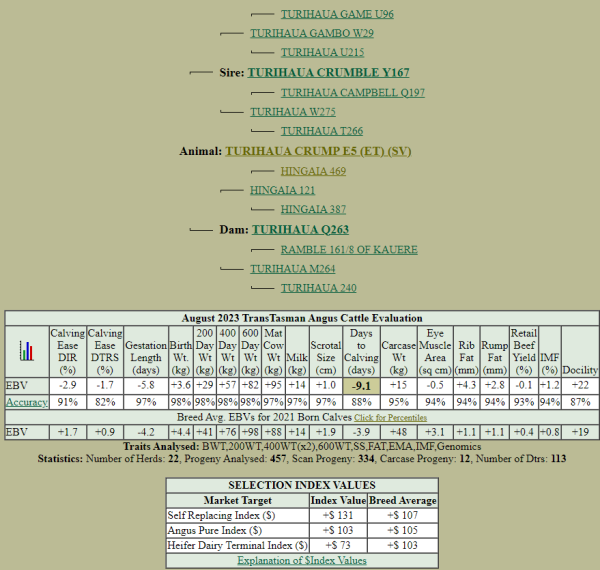Open TURIHAUA 240 link

click(x=318, y=288)
